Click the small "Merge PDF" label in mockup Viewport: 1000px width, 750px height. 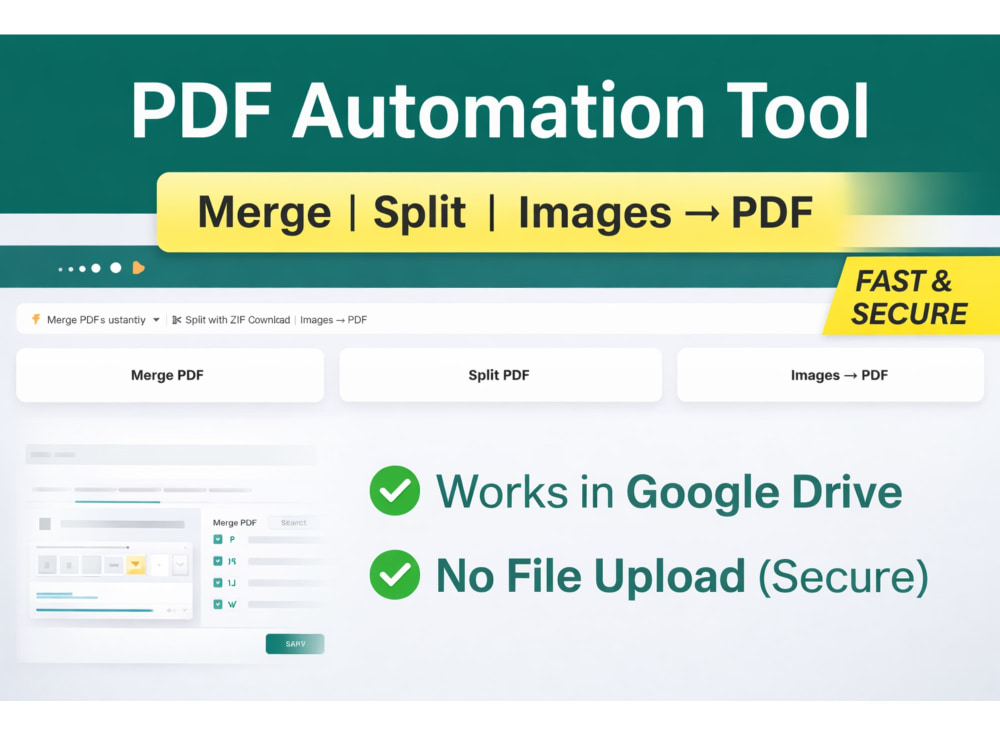click(x=235, y=522)
